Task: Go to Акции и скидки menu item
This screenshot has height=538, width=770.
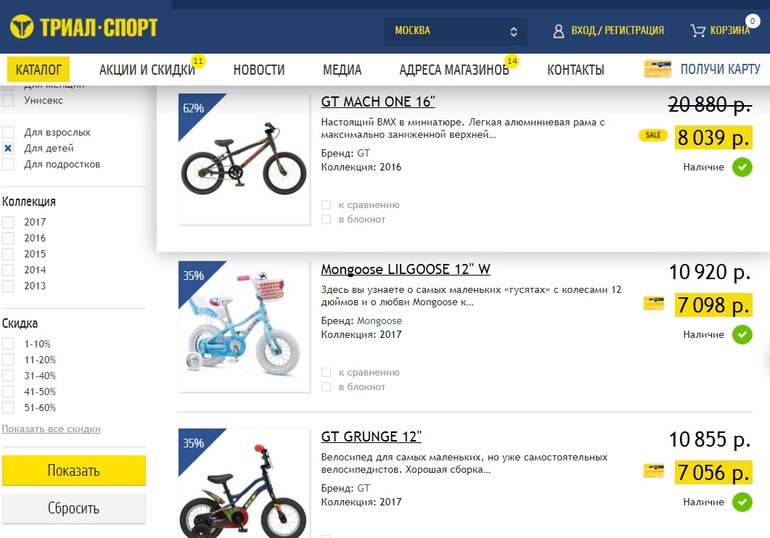Action: tap(147, 70)
